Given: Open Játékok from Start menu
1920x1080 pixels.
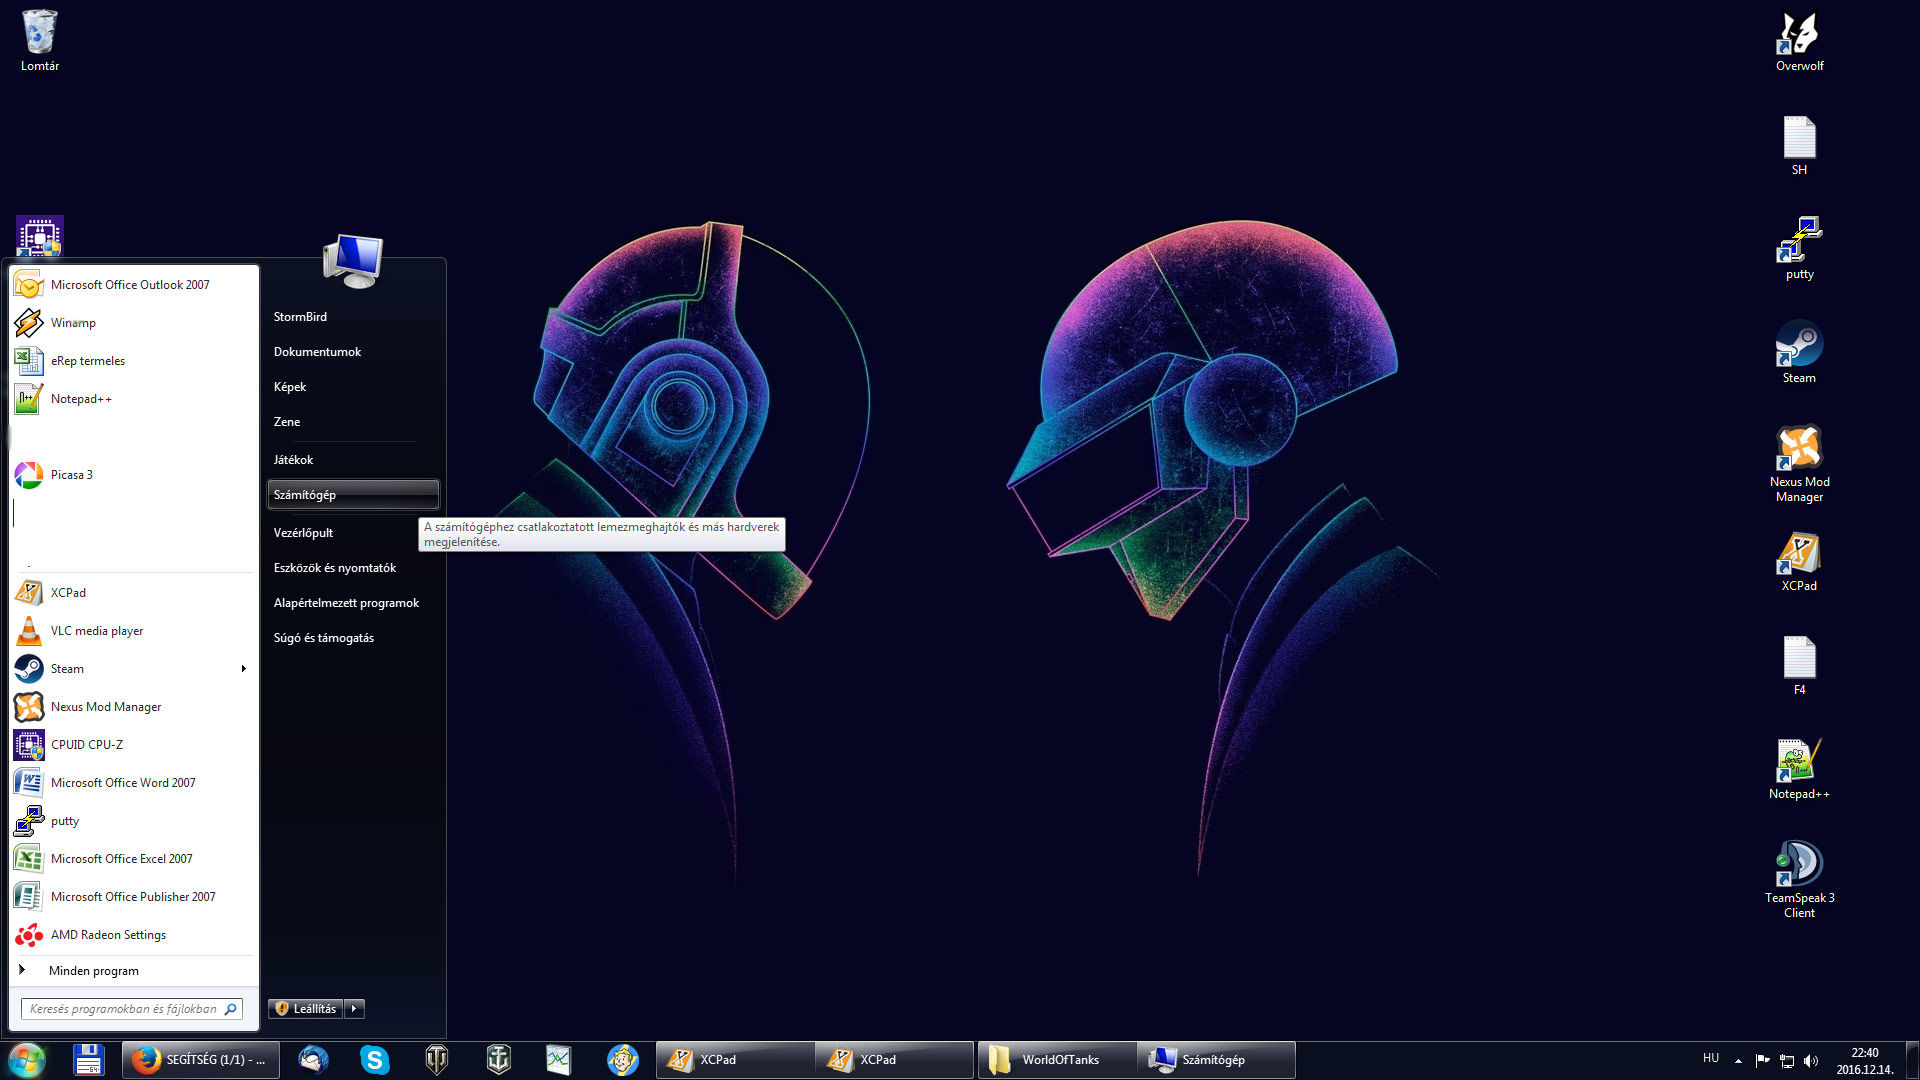Looking at the screenshot, I should (x=353, y=460).
